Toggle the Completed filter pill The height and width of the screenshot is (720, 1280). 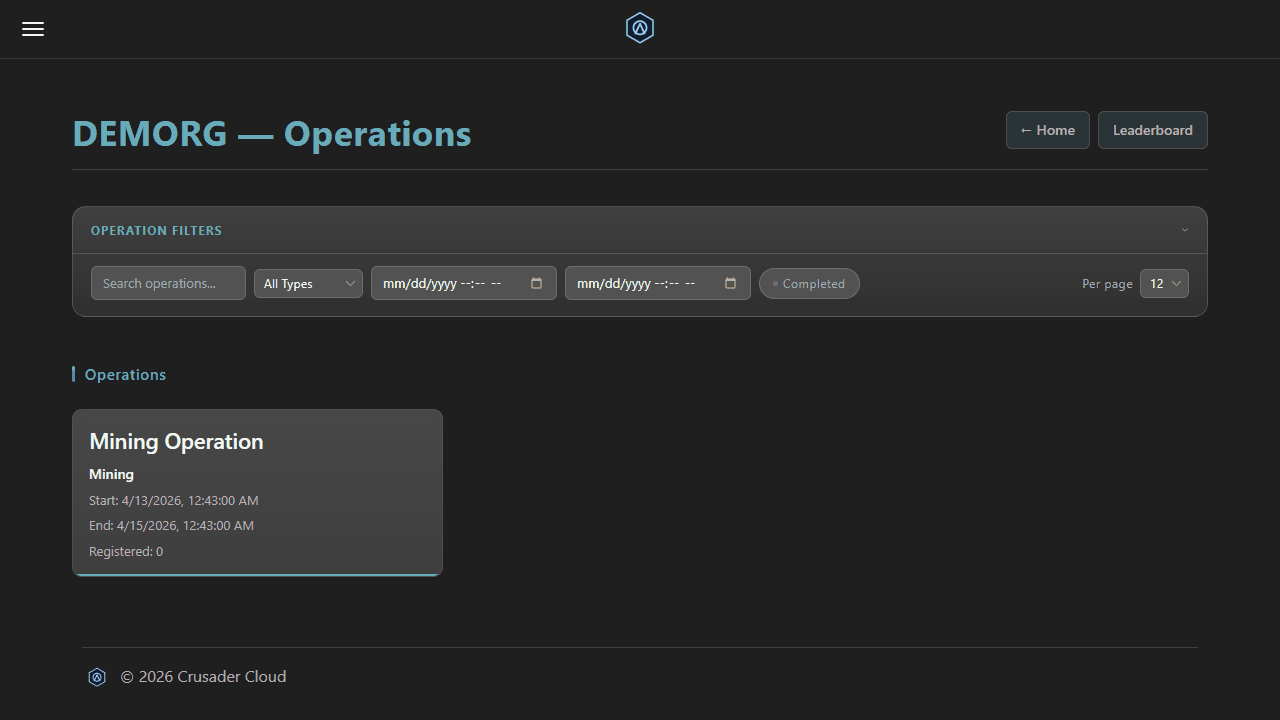(809, 283)
